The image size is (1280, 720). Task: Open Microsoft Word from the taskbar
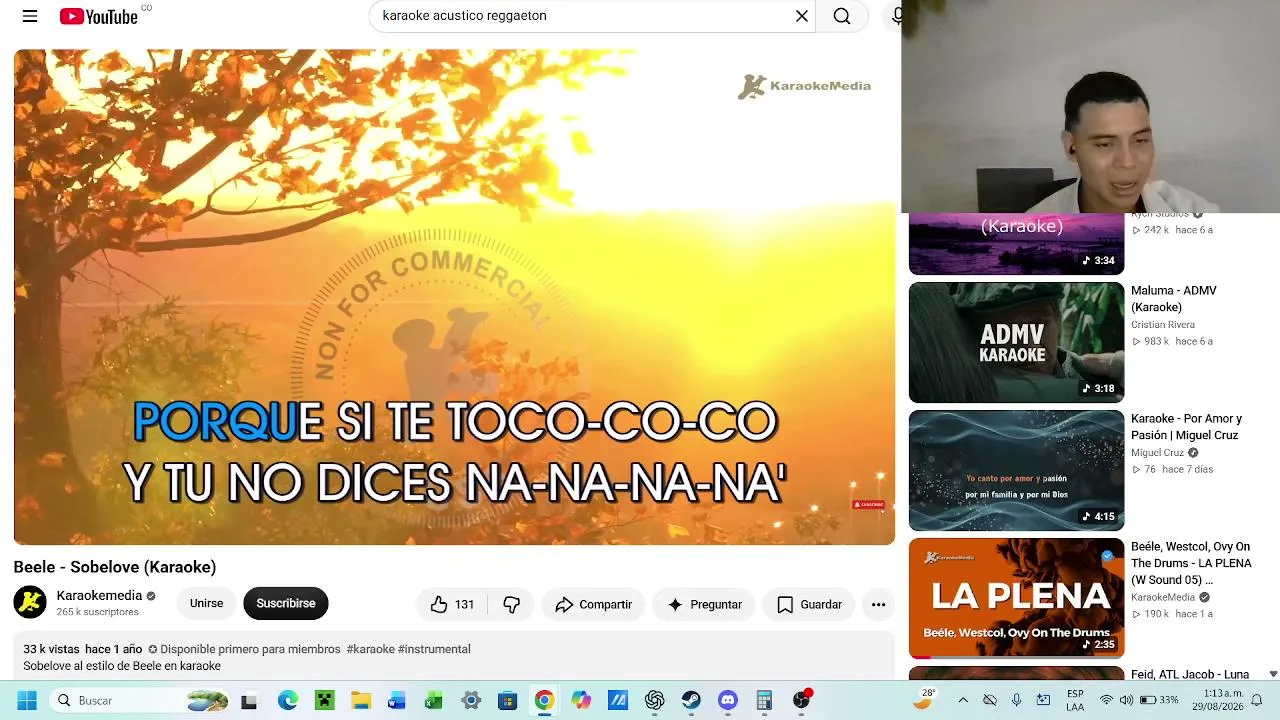pos(397,701)
